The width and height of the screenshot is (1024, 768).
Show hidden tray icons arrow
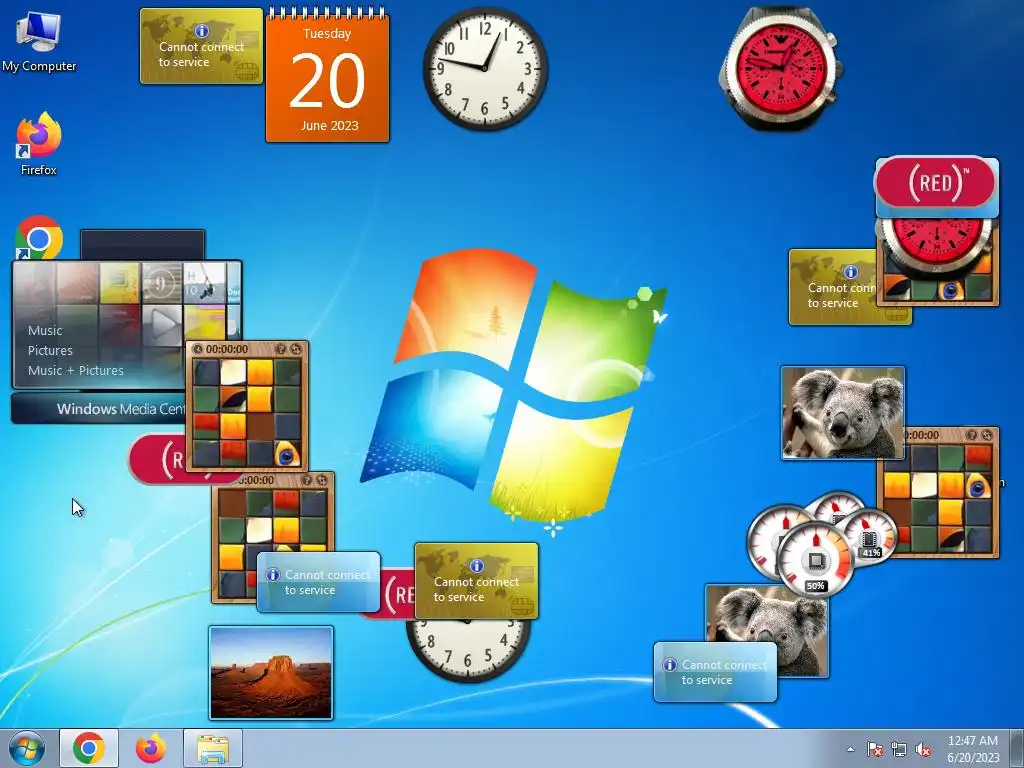coord(850,749)
